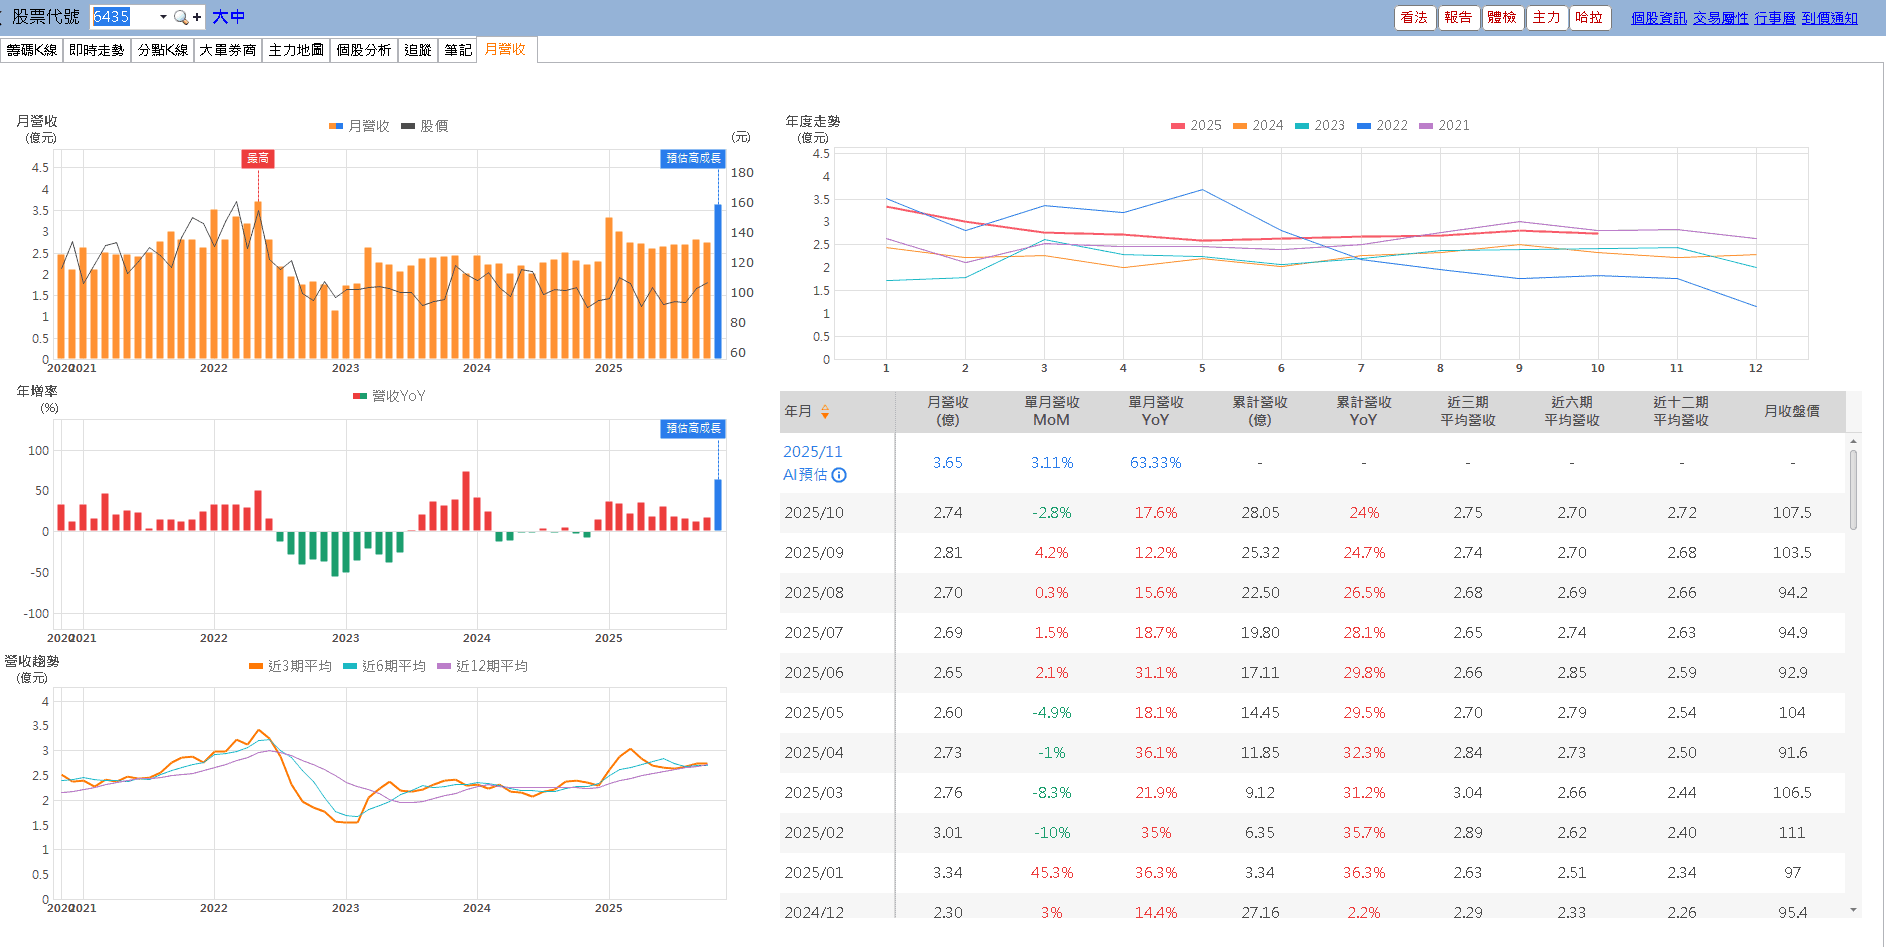1886x947 pixels.
Task: Click the red 最高 marker on revenue chart
Action: click(x=258, y=158)
